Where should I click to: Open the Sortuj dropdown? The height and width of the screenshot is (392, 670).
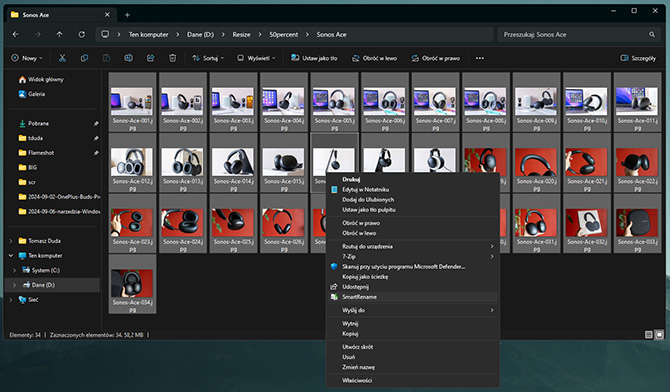click(x=208, y=58)
